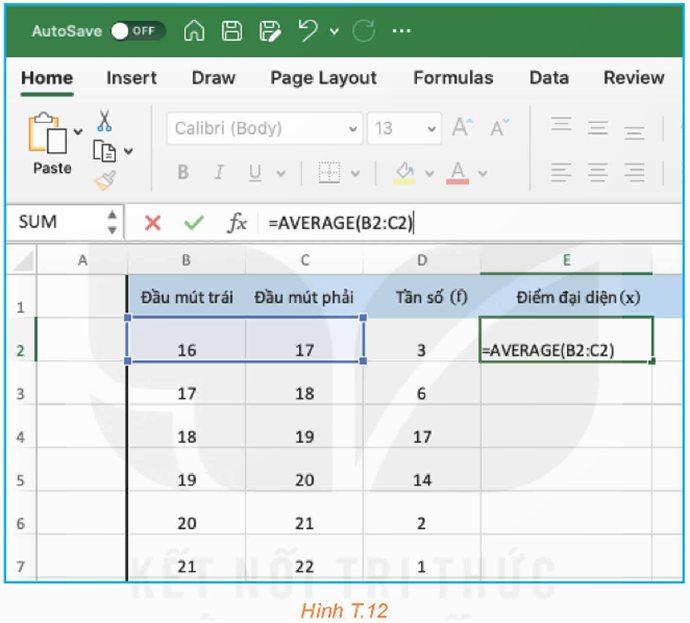Toggle Bold formatting

183,172
